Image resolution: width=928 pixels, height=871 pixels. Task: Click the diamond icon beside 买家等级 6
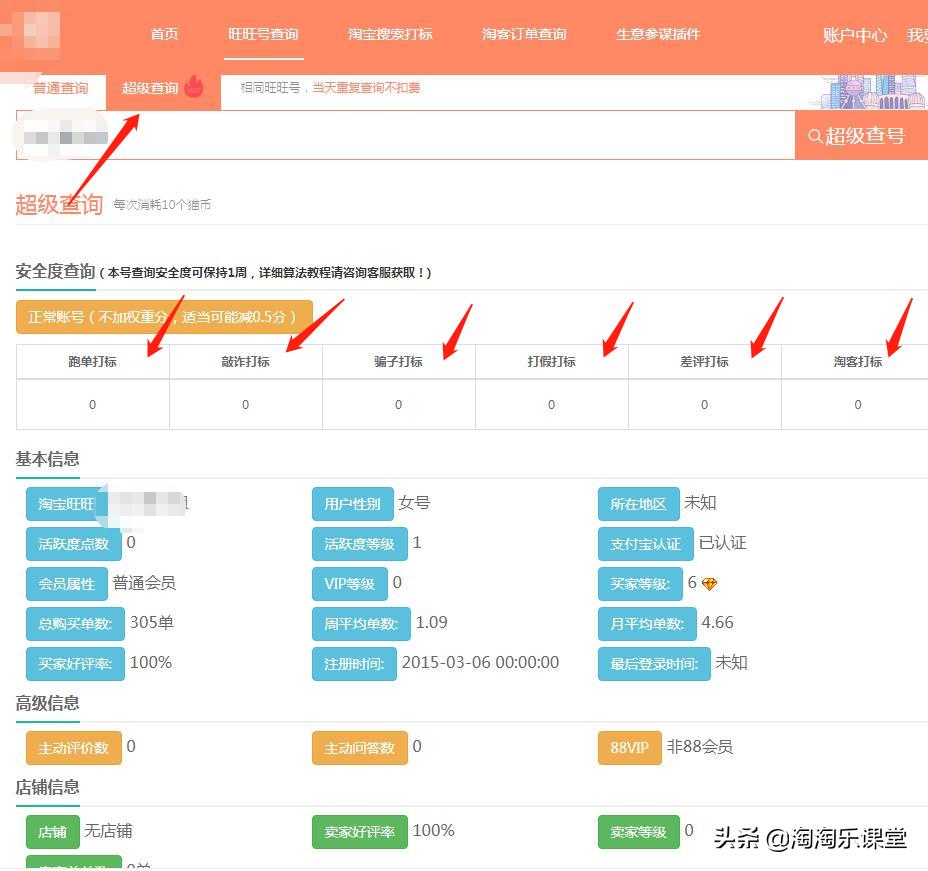click(x=708, y=582)
